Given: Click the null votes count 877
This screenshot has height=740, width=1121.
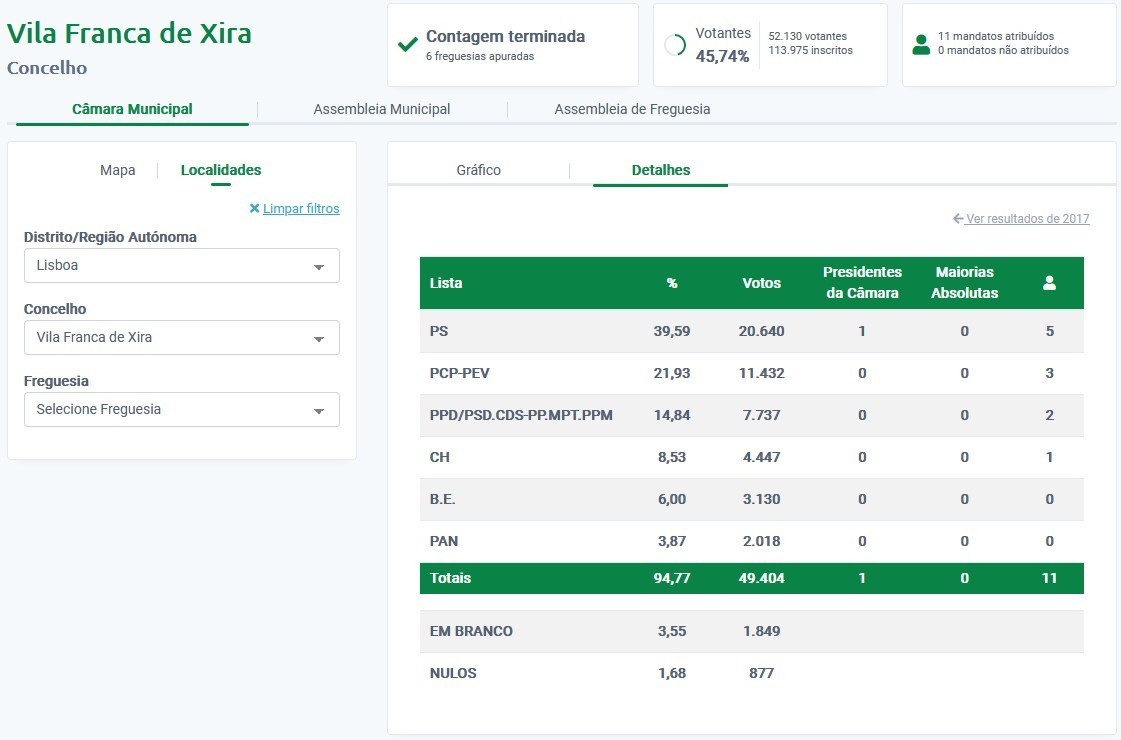Looking at the screenshot, I should click(761, 674).
